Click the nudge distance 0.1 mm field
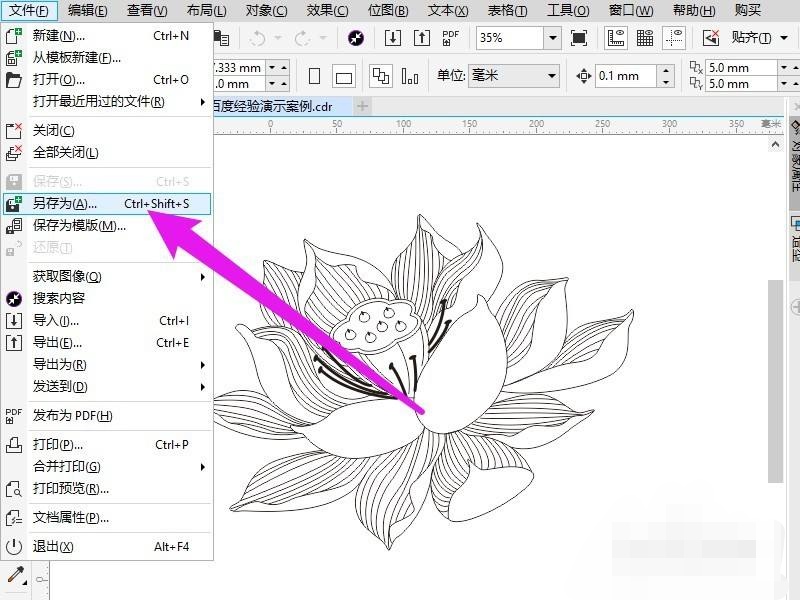This screenshot has width=800, height=600. [x=626, y=76]
